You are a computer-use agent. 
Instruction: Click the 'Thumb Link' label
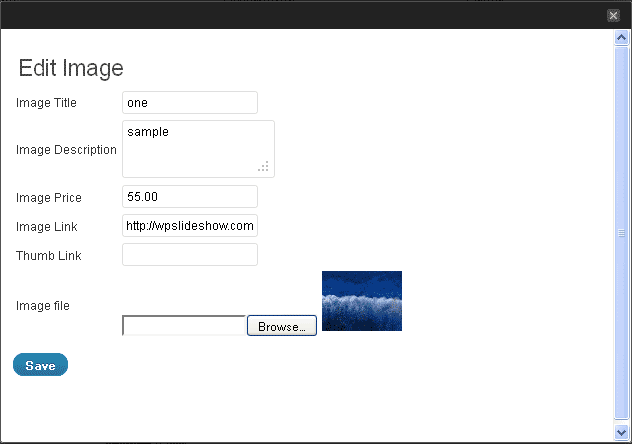(49, 256)
